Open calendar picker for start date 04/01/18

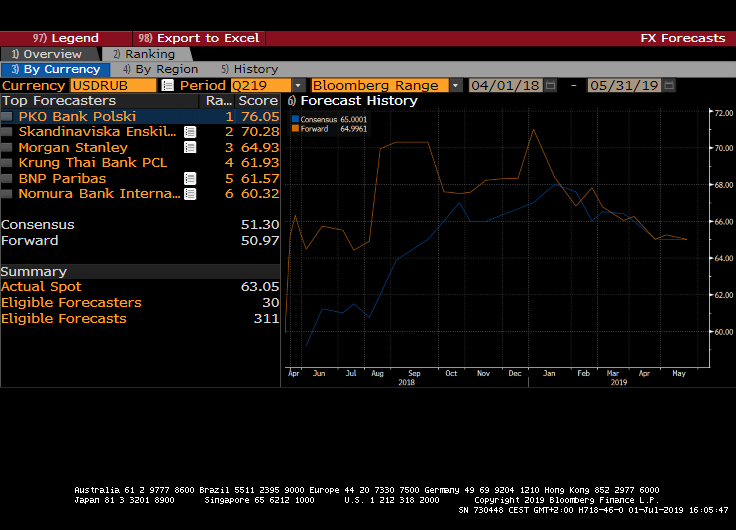pyautogui.click(x=552, y=85)
